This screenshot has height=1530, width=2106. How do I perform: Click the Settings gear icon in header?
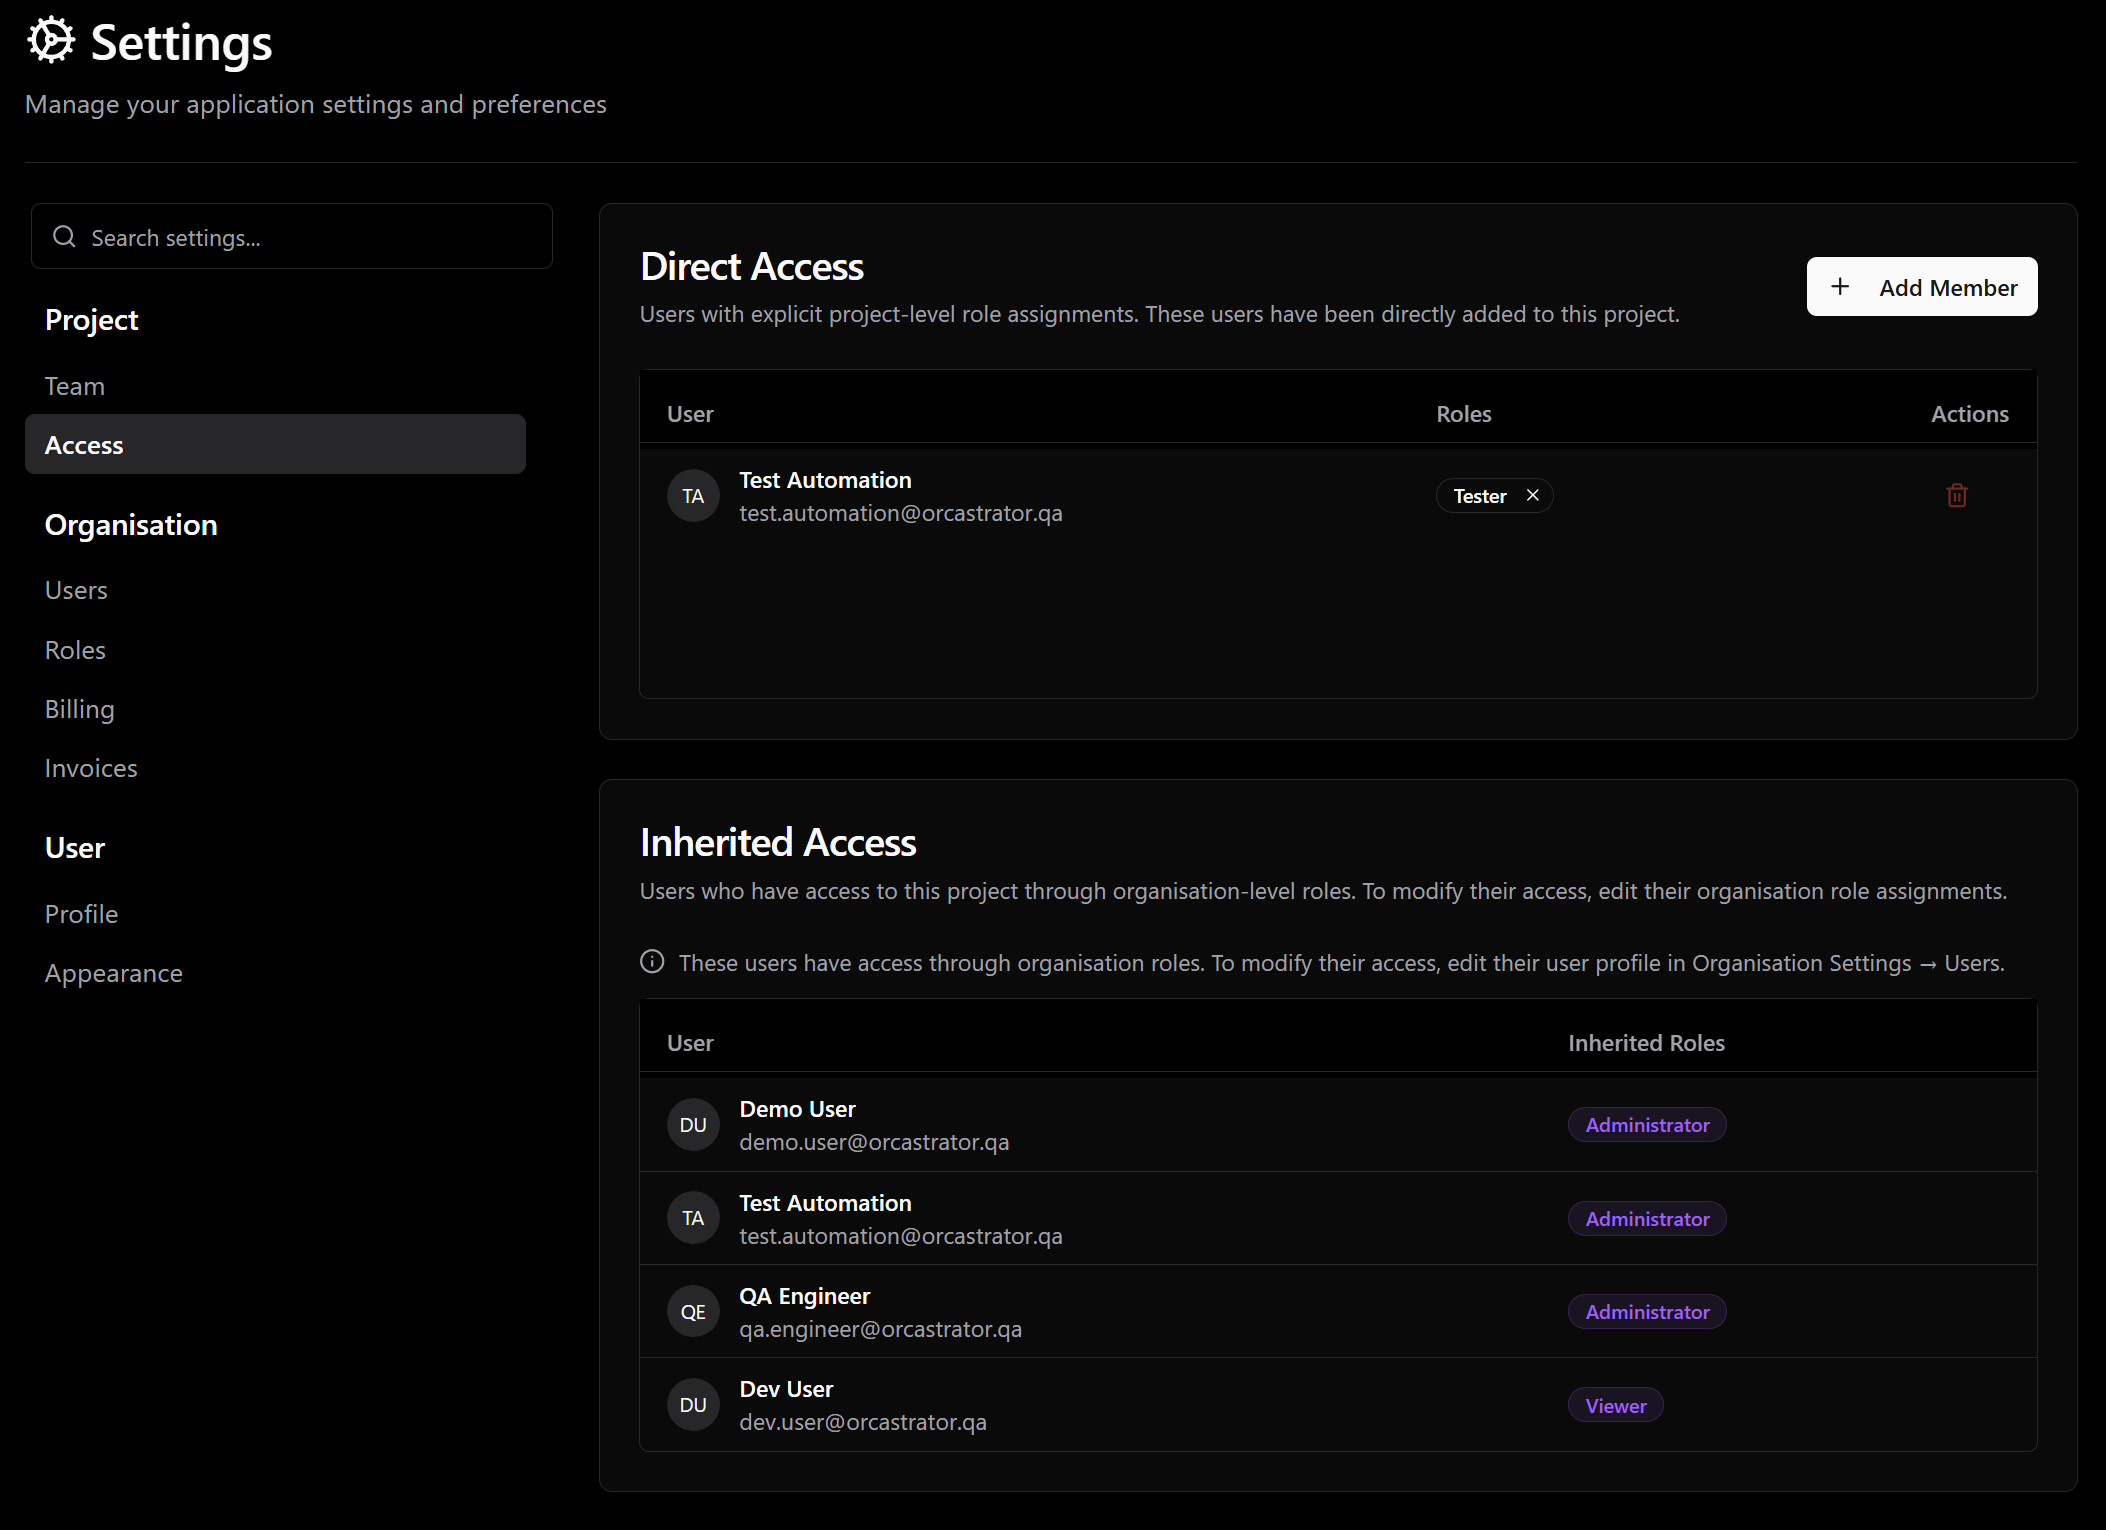coord(51,41)
